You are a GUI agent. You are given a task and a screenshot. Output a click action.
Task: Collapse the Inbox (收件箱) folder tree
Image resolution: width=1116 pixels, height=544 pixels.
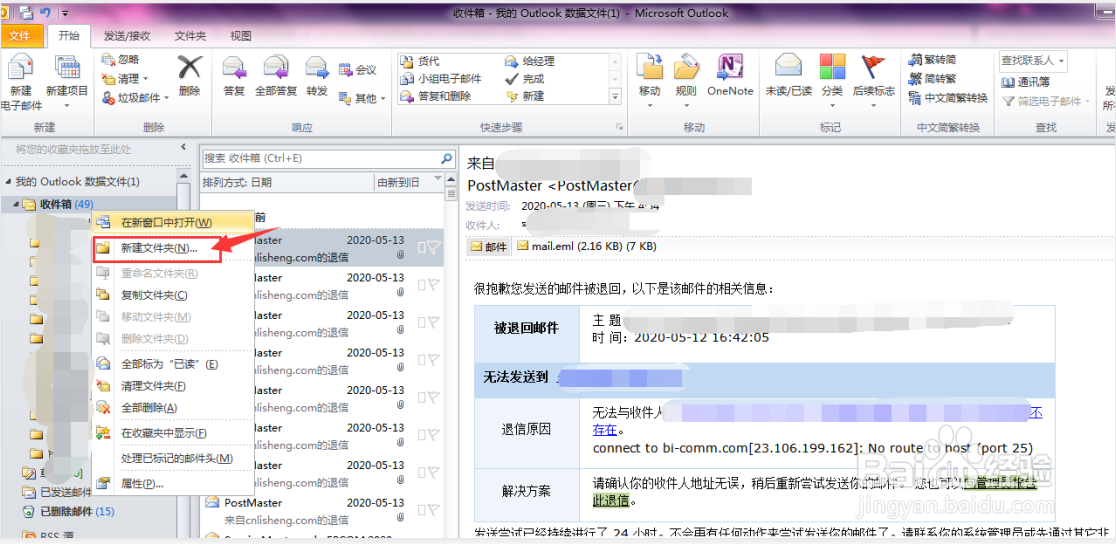click(x=16, y=205)
